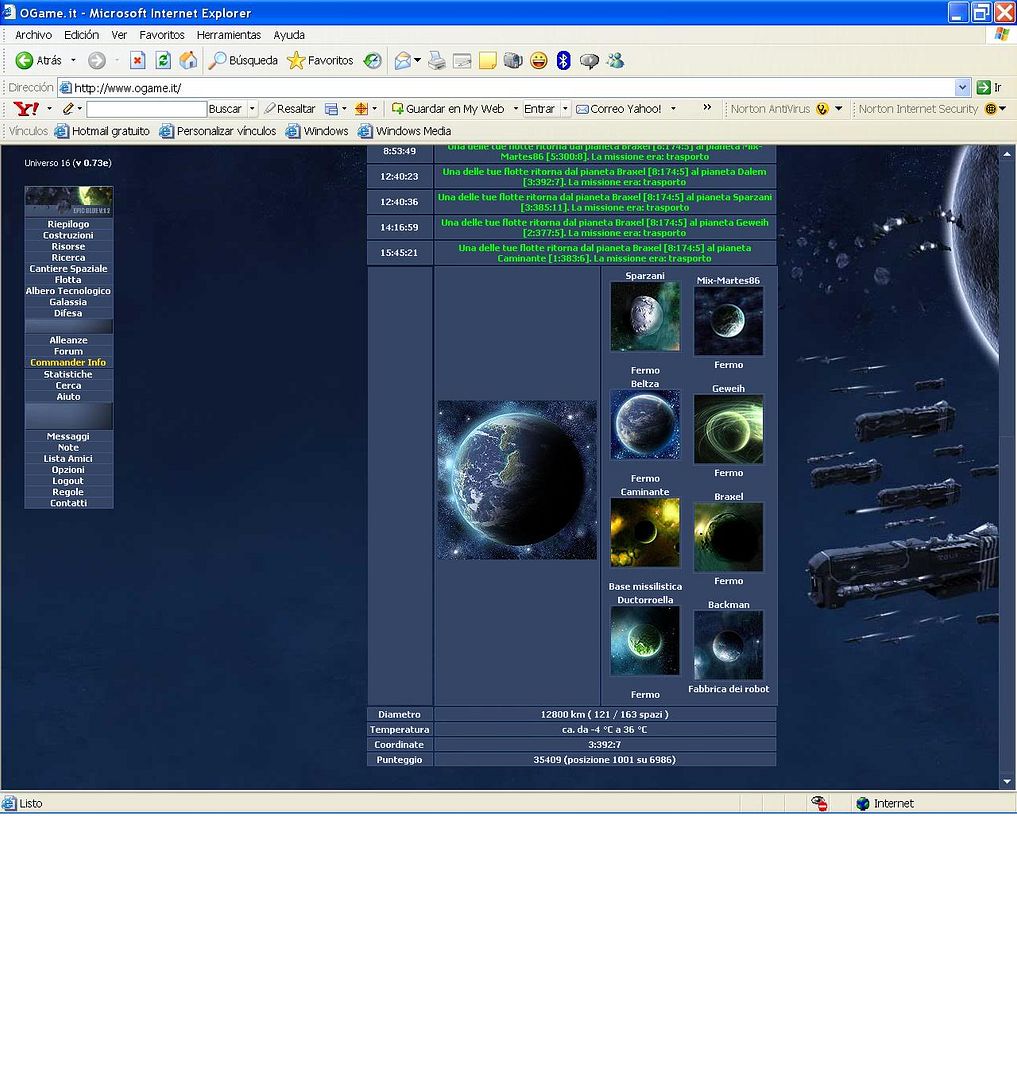Open Galassia in the game sidebar
The width and height of the screenshot is (1017, 1080).
[x=68, y=302]
